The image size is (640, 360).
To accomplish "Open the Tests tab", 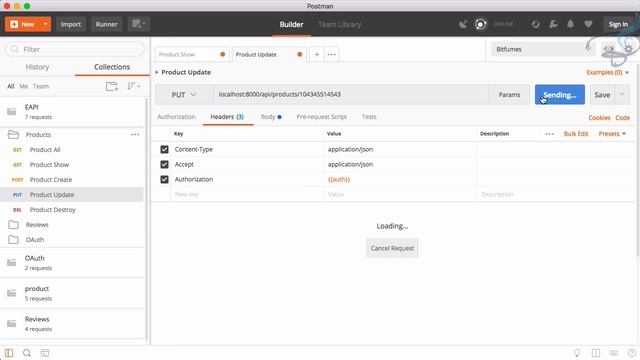I will coord(369,117).
